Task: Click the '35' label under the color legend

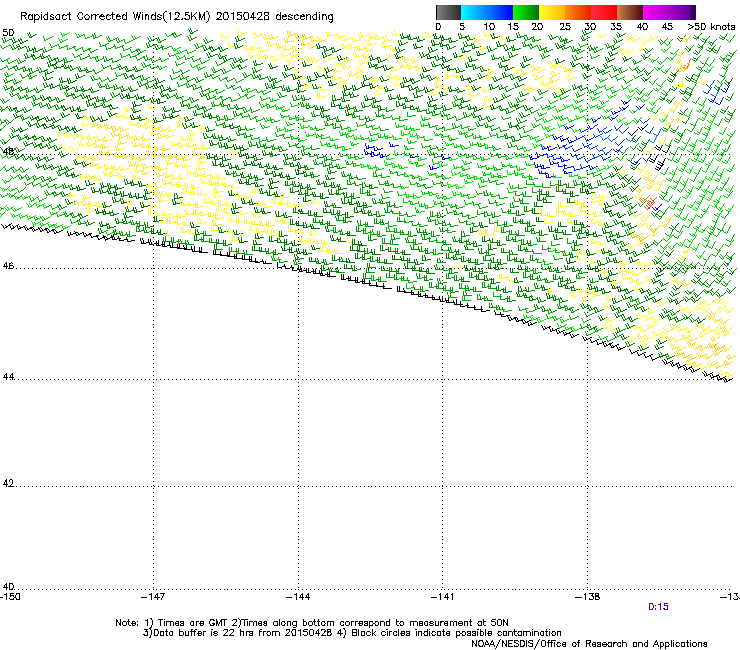Action: pos(616,27)
